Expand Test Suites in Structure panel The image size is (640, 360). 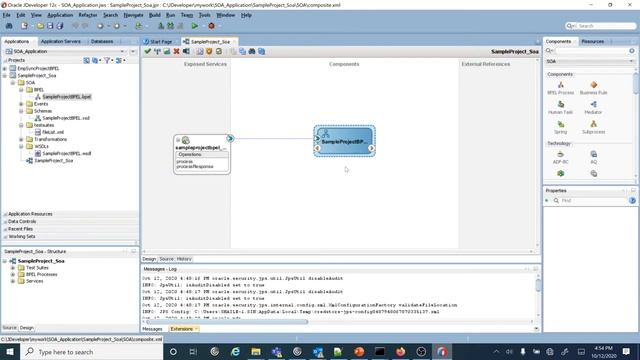13,268
